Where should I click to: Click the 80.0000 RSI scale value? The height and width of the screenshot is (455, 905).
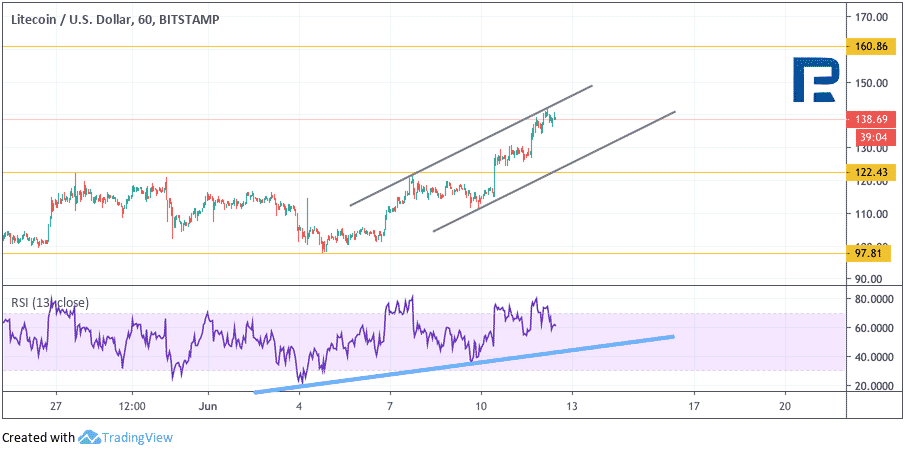click(873, 300)
